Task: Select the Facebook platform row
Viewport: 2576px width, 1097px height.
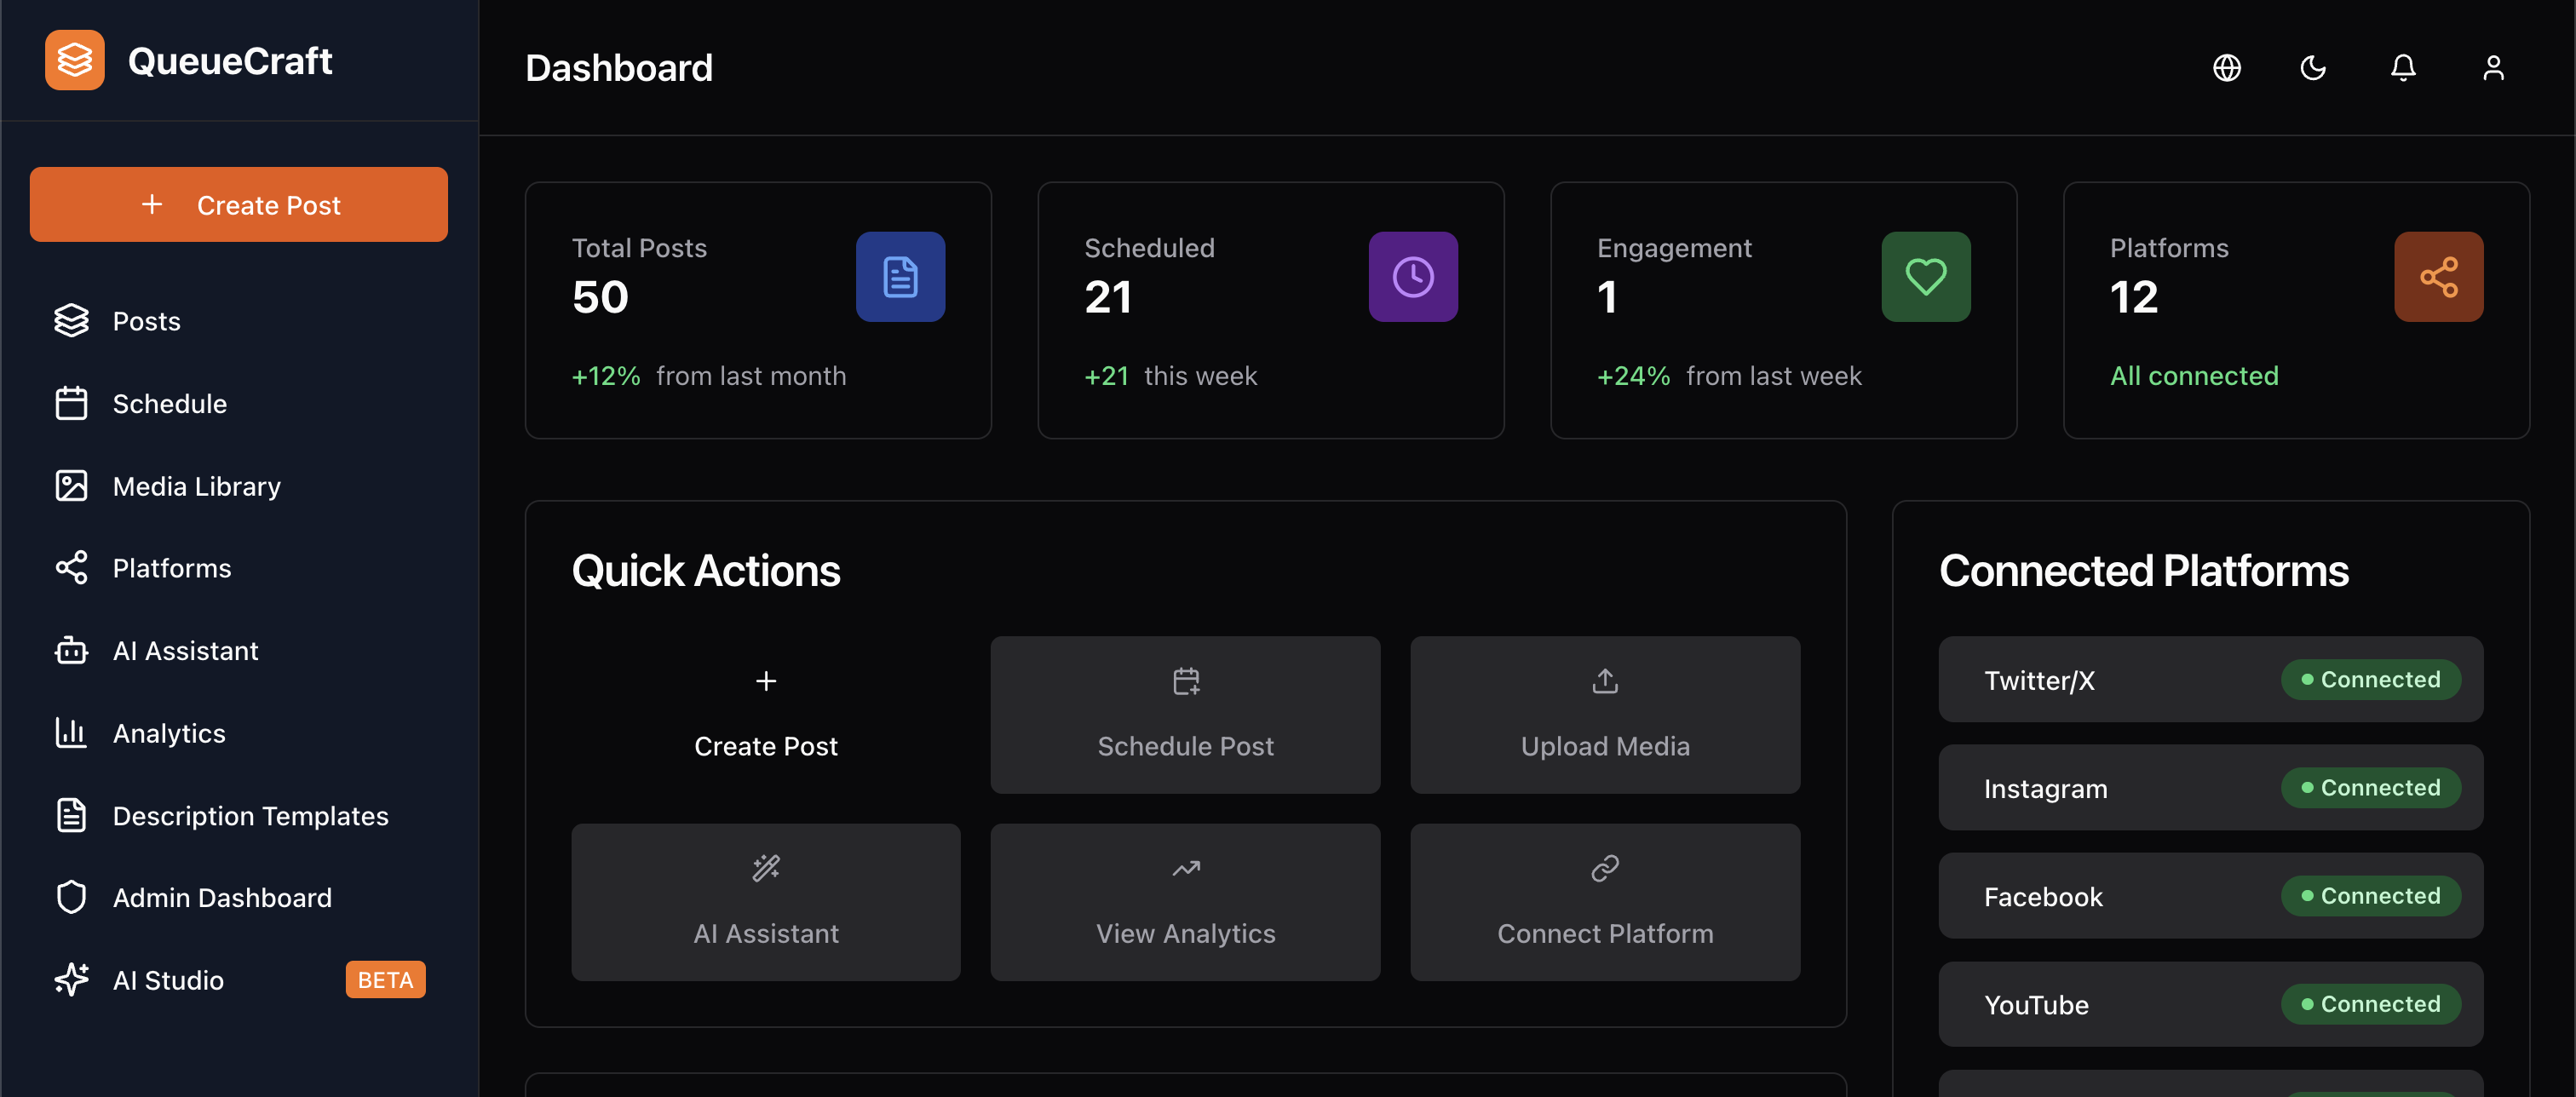Action: point(2211,896)
